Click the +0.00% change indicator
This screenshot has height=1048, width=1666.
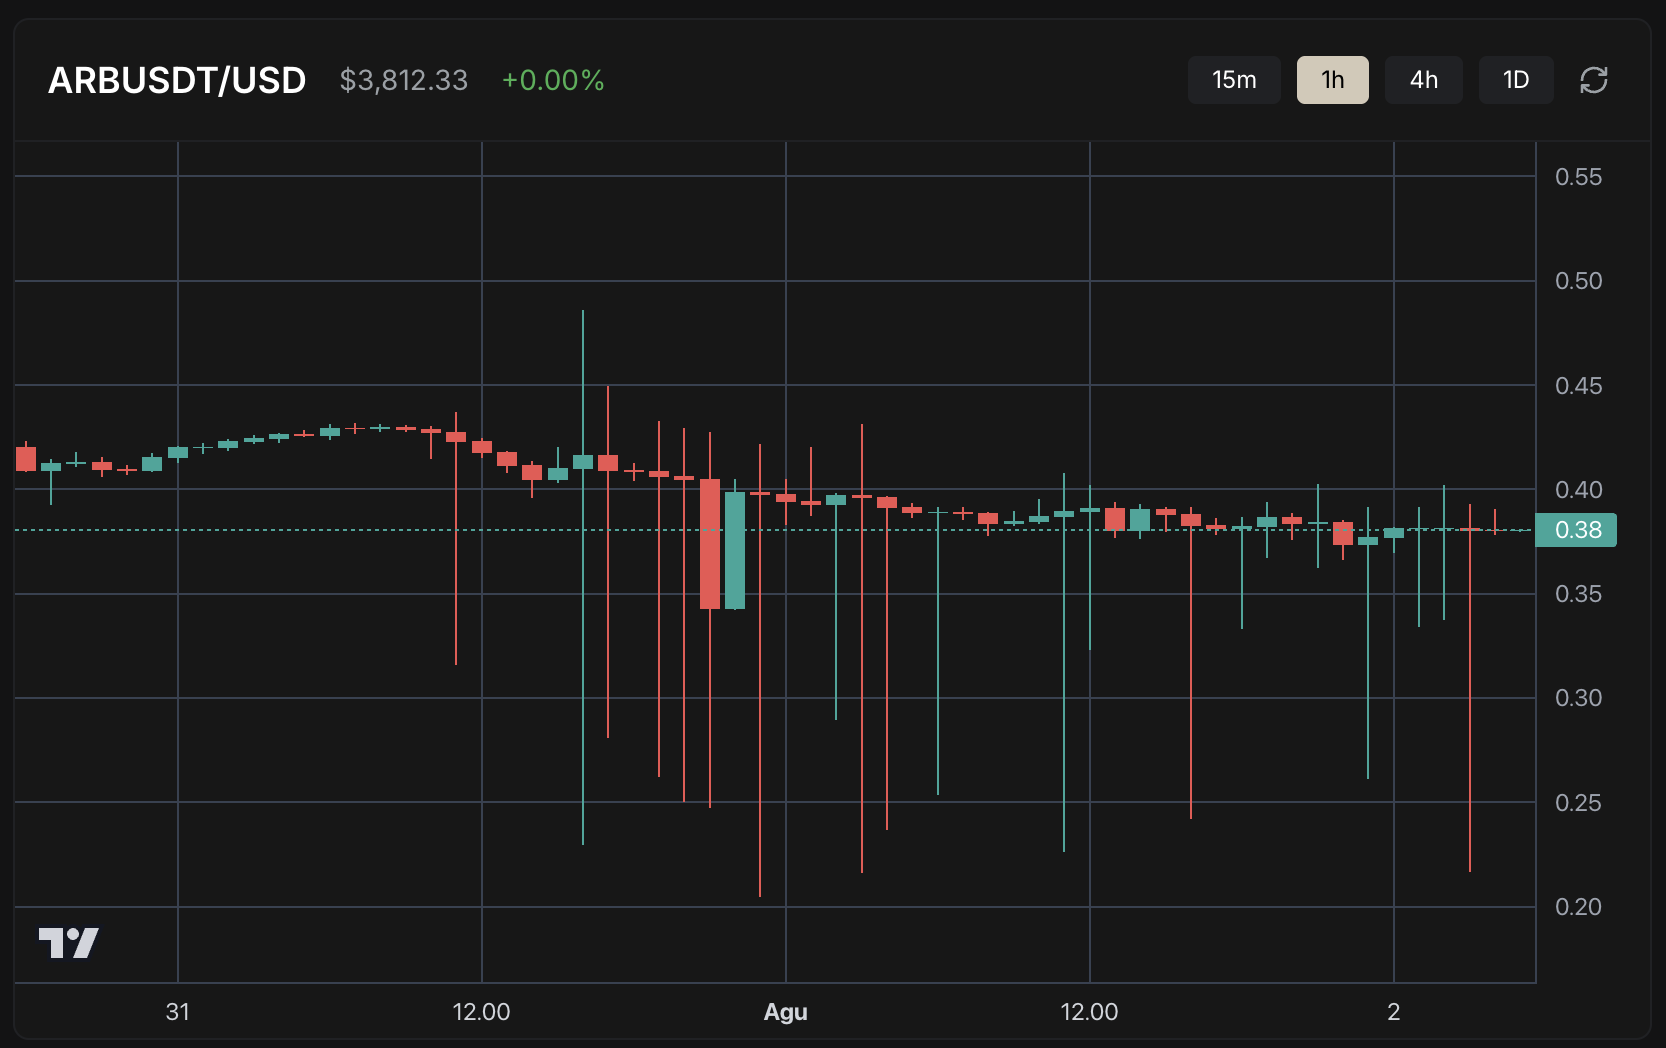coord(553,80)
